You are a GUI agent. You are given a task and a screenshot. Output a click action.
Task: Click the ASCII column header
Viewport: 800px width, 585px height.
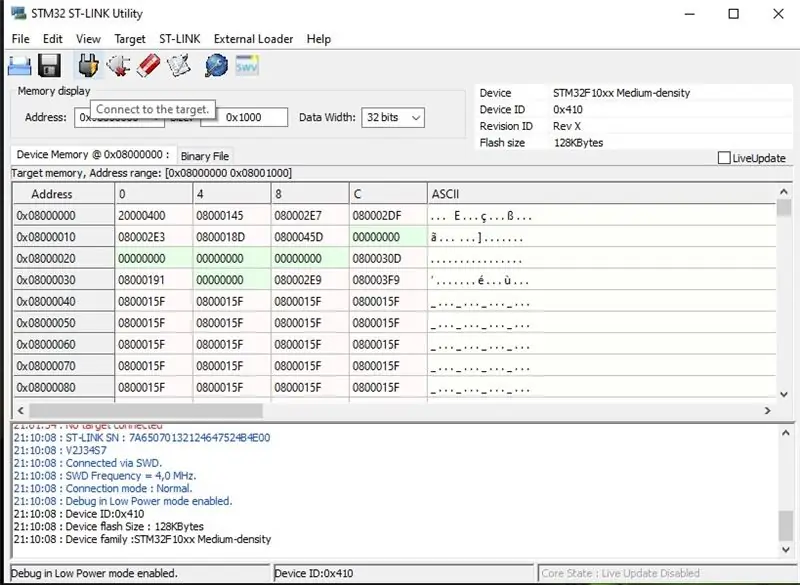coord(602,194)
